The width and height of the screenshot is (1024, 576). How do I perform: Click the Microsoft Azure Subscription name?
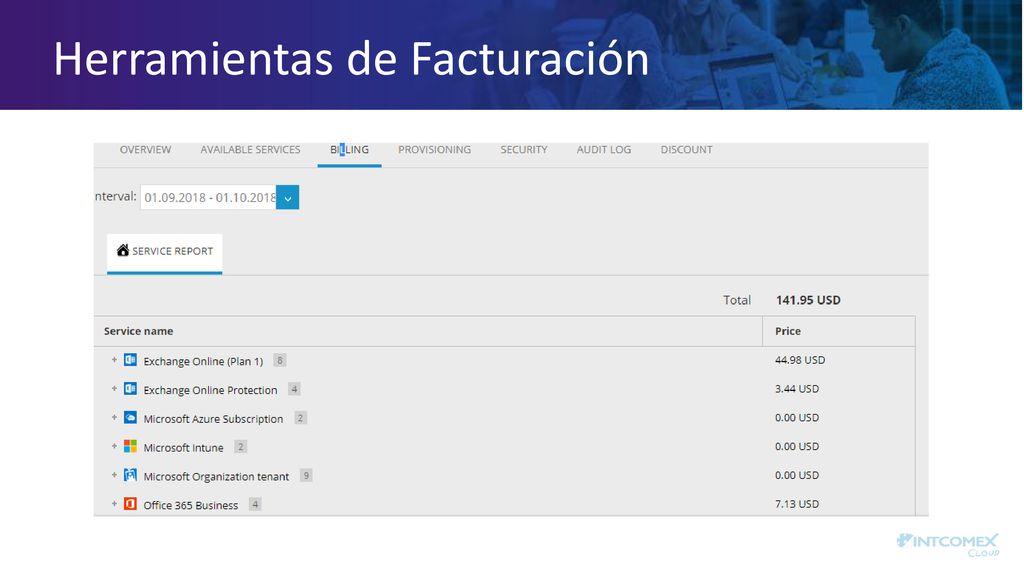coord(214,419)
